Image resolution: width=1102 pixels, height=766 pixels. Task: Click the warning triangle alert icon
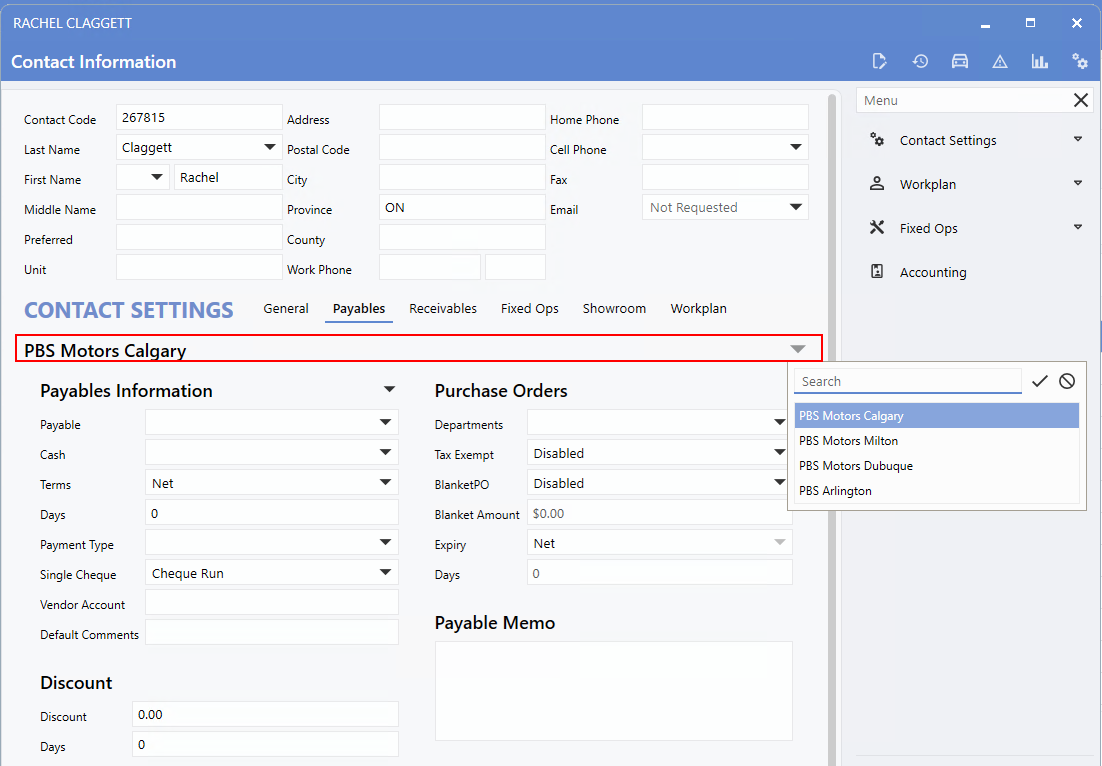1000,62
